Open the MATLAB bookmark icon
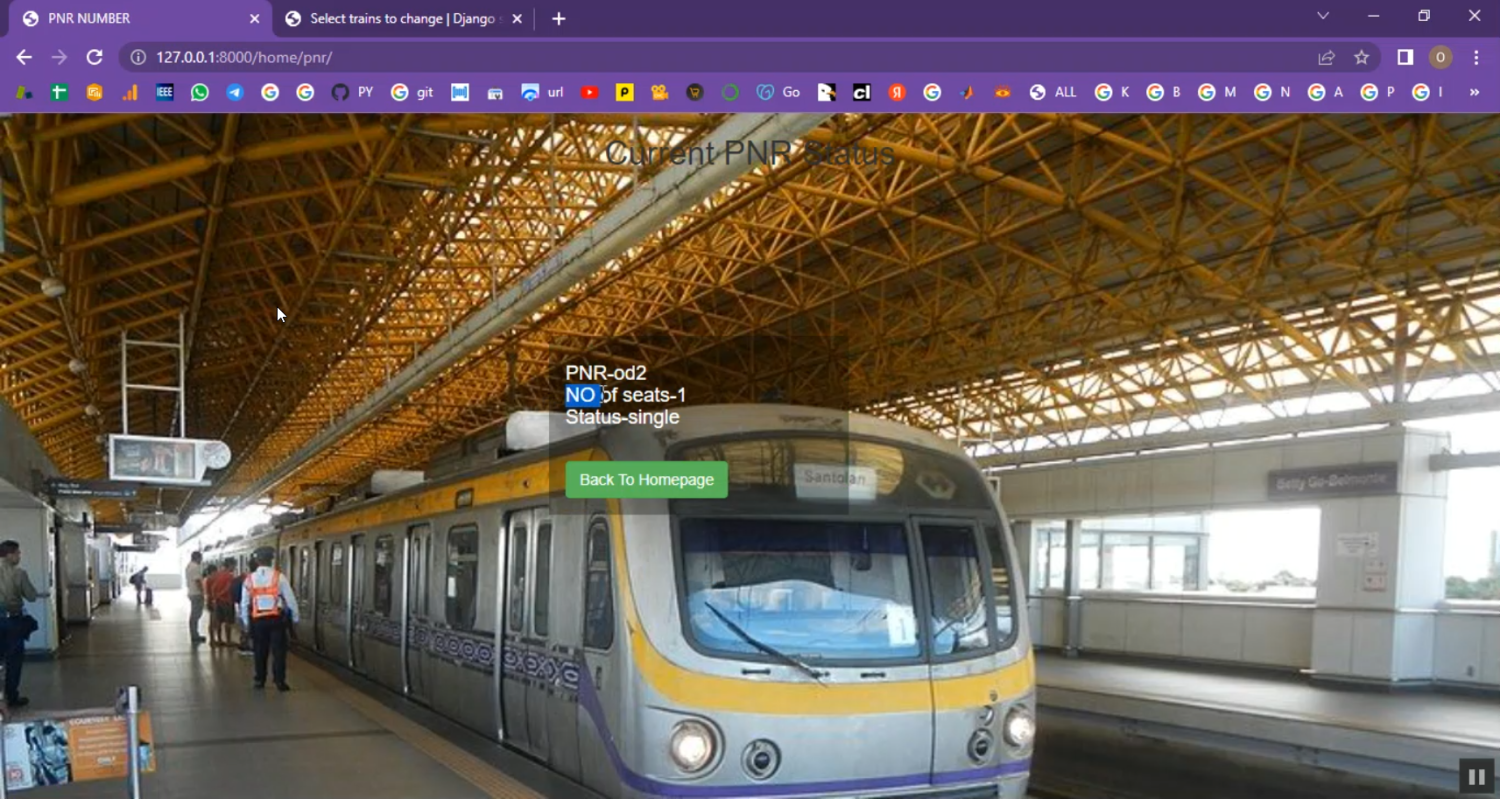The image size is (1500, 799). click(967, 92)
